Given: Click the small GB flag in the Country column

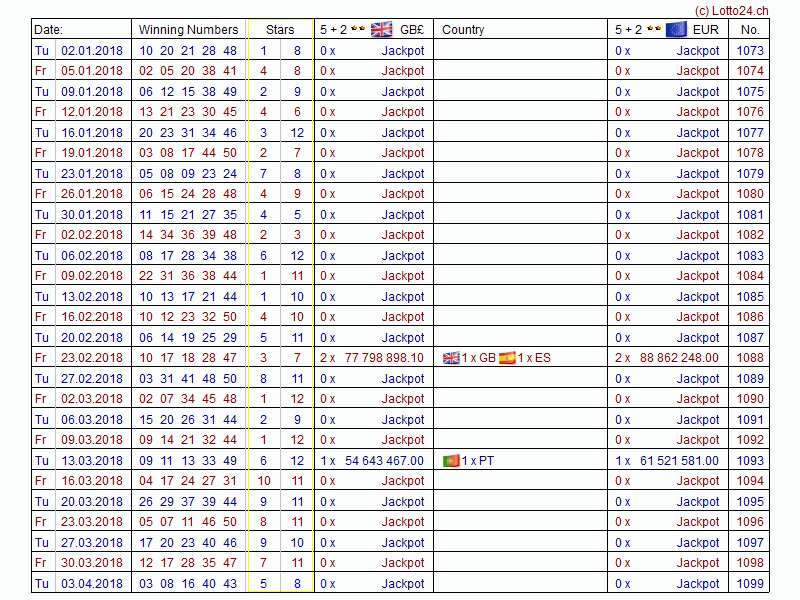Looking at the screenshot, I should [451, 358].
